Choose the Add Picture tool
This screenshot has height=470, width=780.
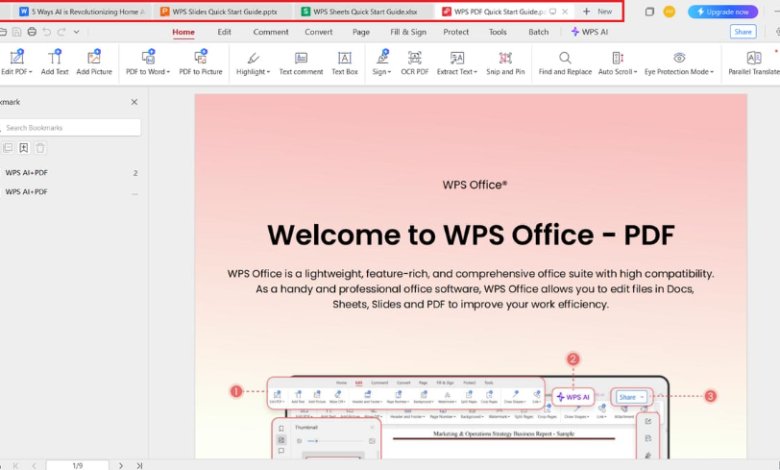[94, 62]
